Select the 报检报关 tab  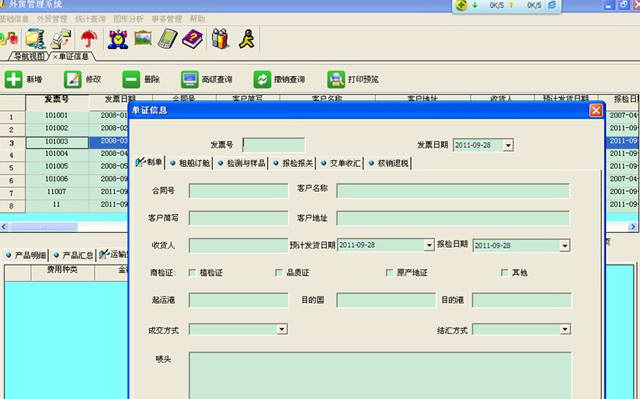point(293,163)
